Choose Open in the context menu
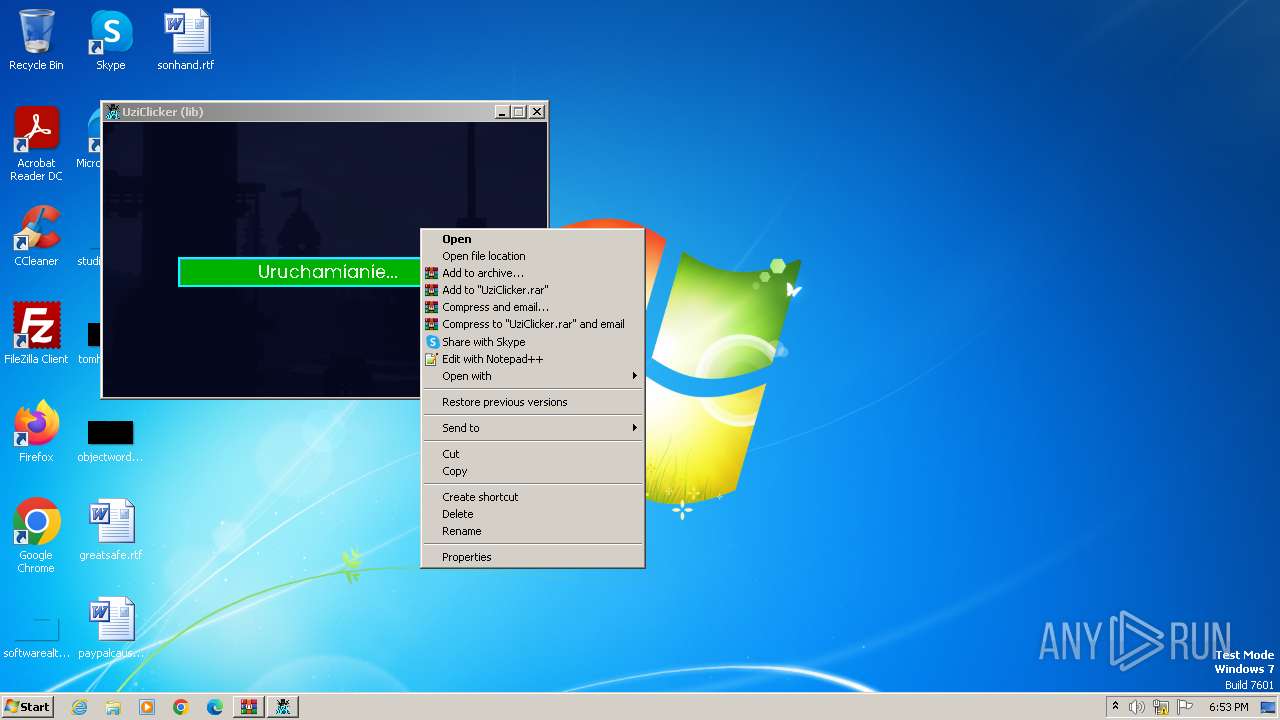Screen dimensions: 1280x720 tap(533, 239)
